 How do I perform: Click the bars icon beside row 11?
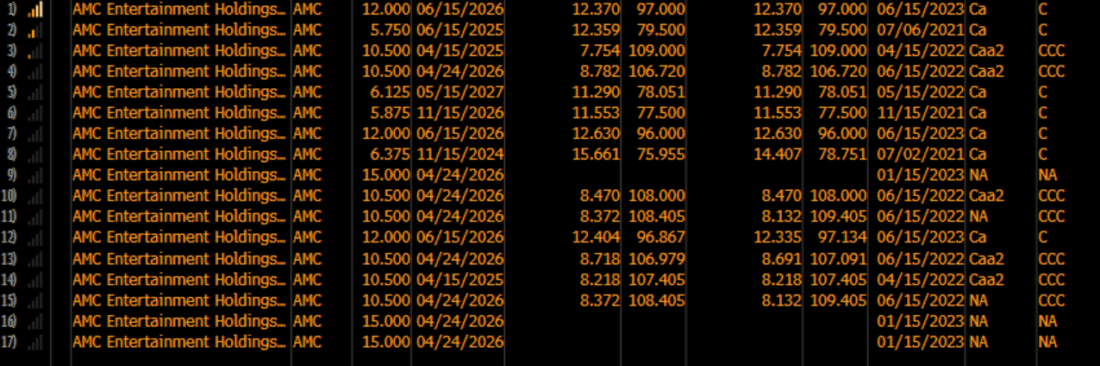[35, 217]
